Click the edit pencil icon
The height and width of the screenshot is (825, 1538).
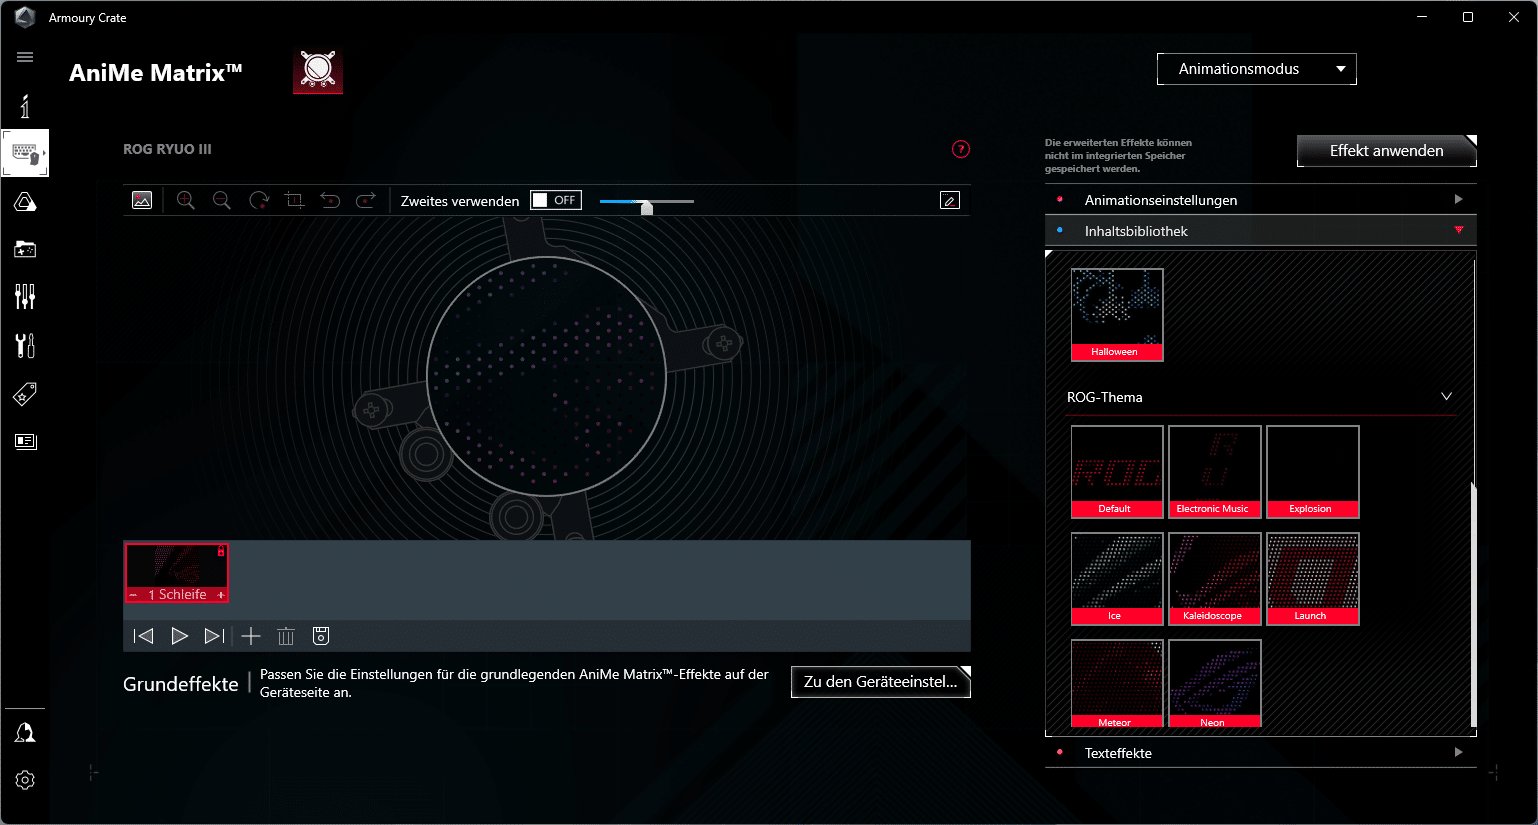[950, 200]
